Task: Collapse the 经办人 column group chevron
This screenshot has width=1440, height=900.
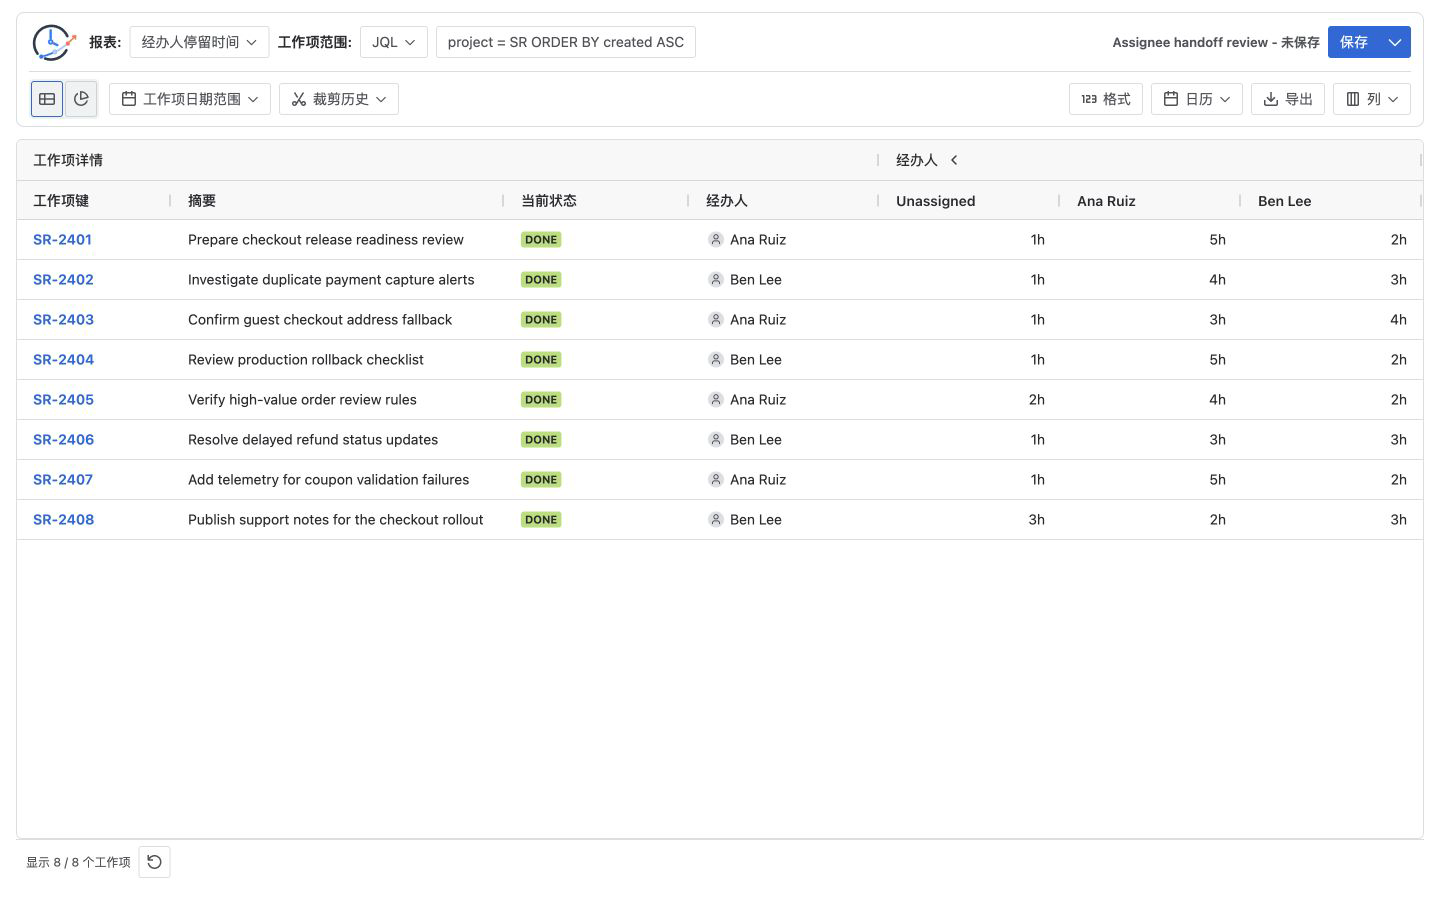Action: [x=954, y=160]
